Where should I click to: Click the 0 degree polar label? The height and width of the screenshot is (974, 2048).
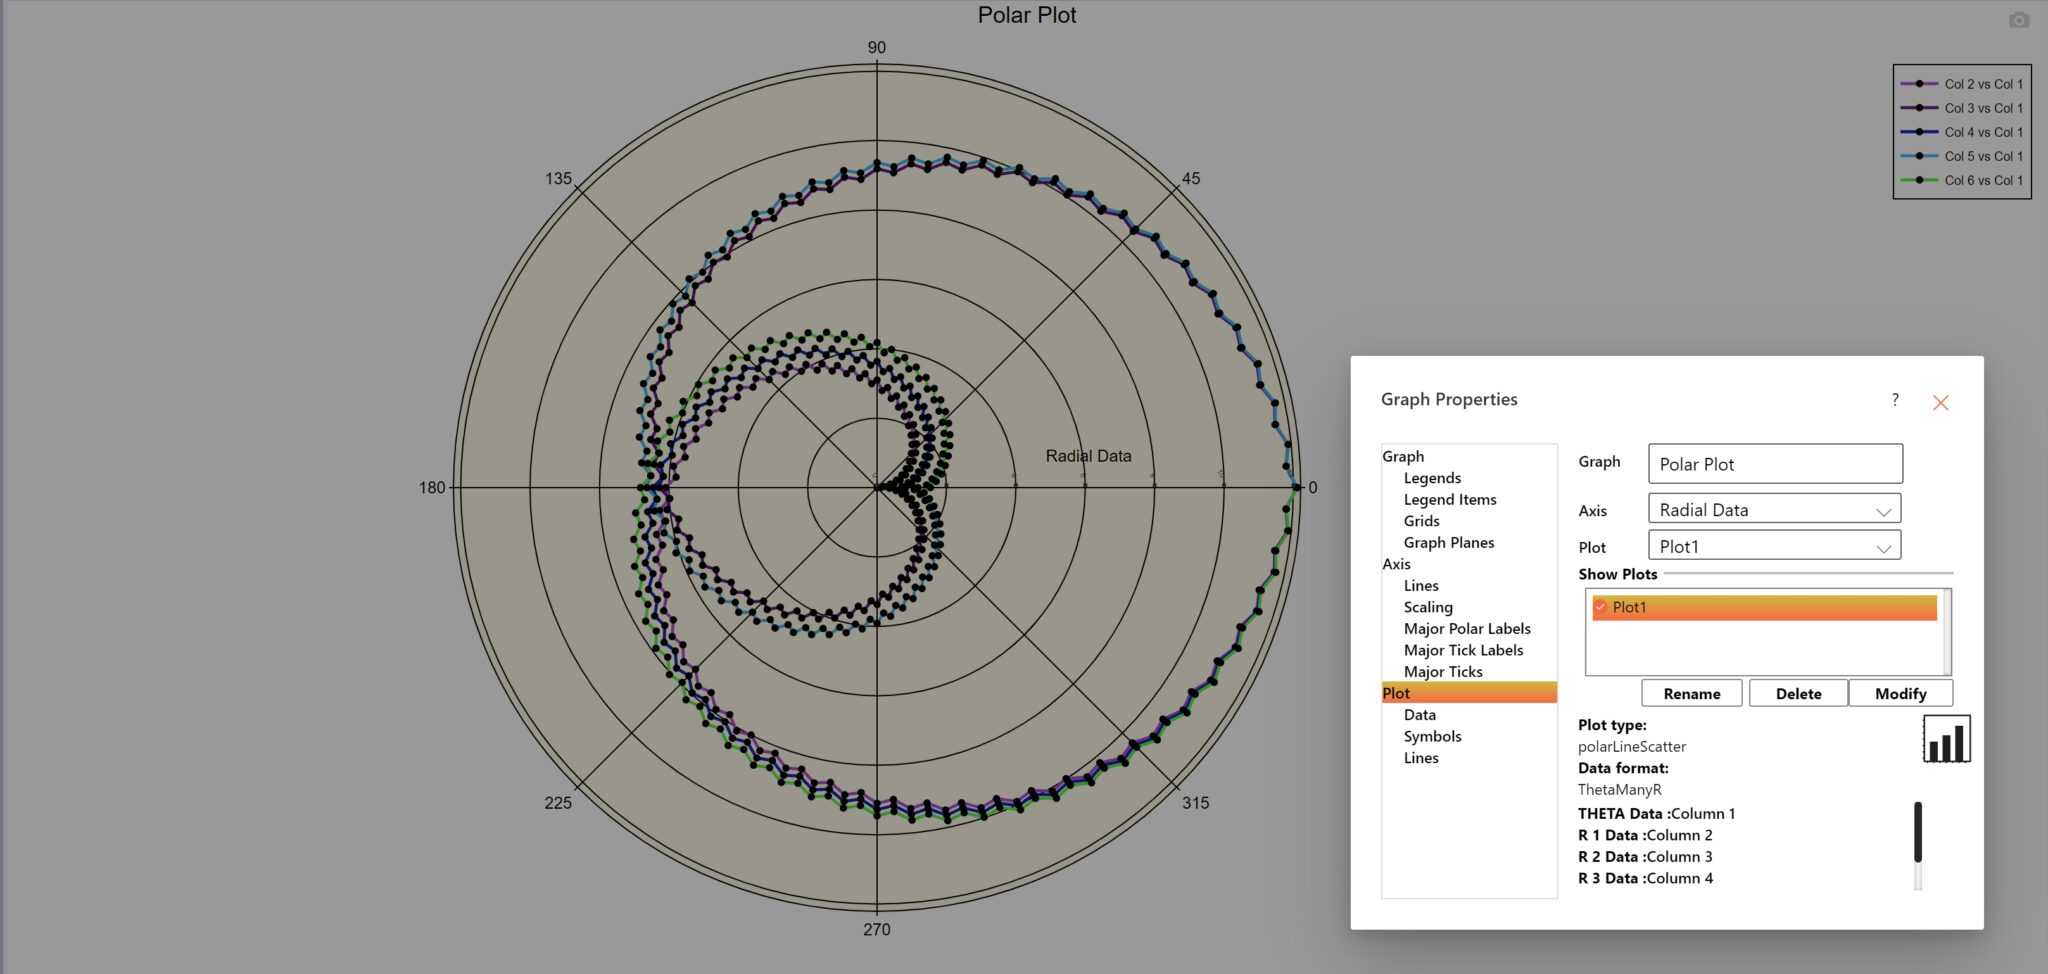coord(1313,488)
